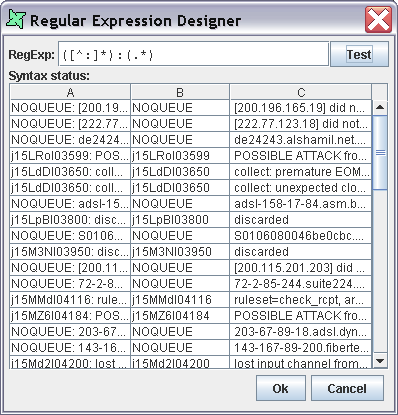Image resolution: width=398 pixels, height=415 pixels.
Task: Select column header B
Action: [x=180, y=92]
